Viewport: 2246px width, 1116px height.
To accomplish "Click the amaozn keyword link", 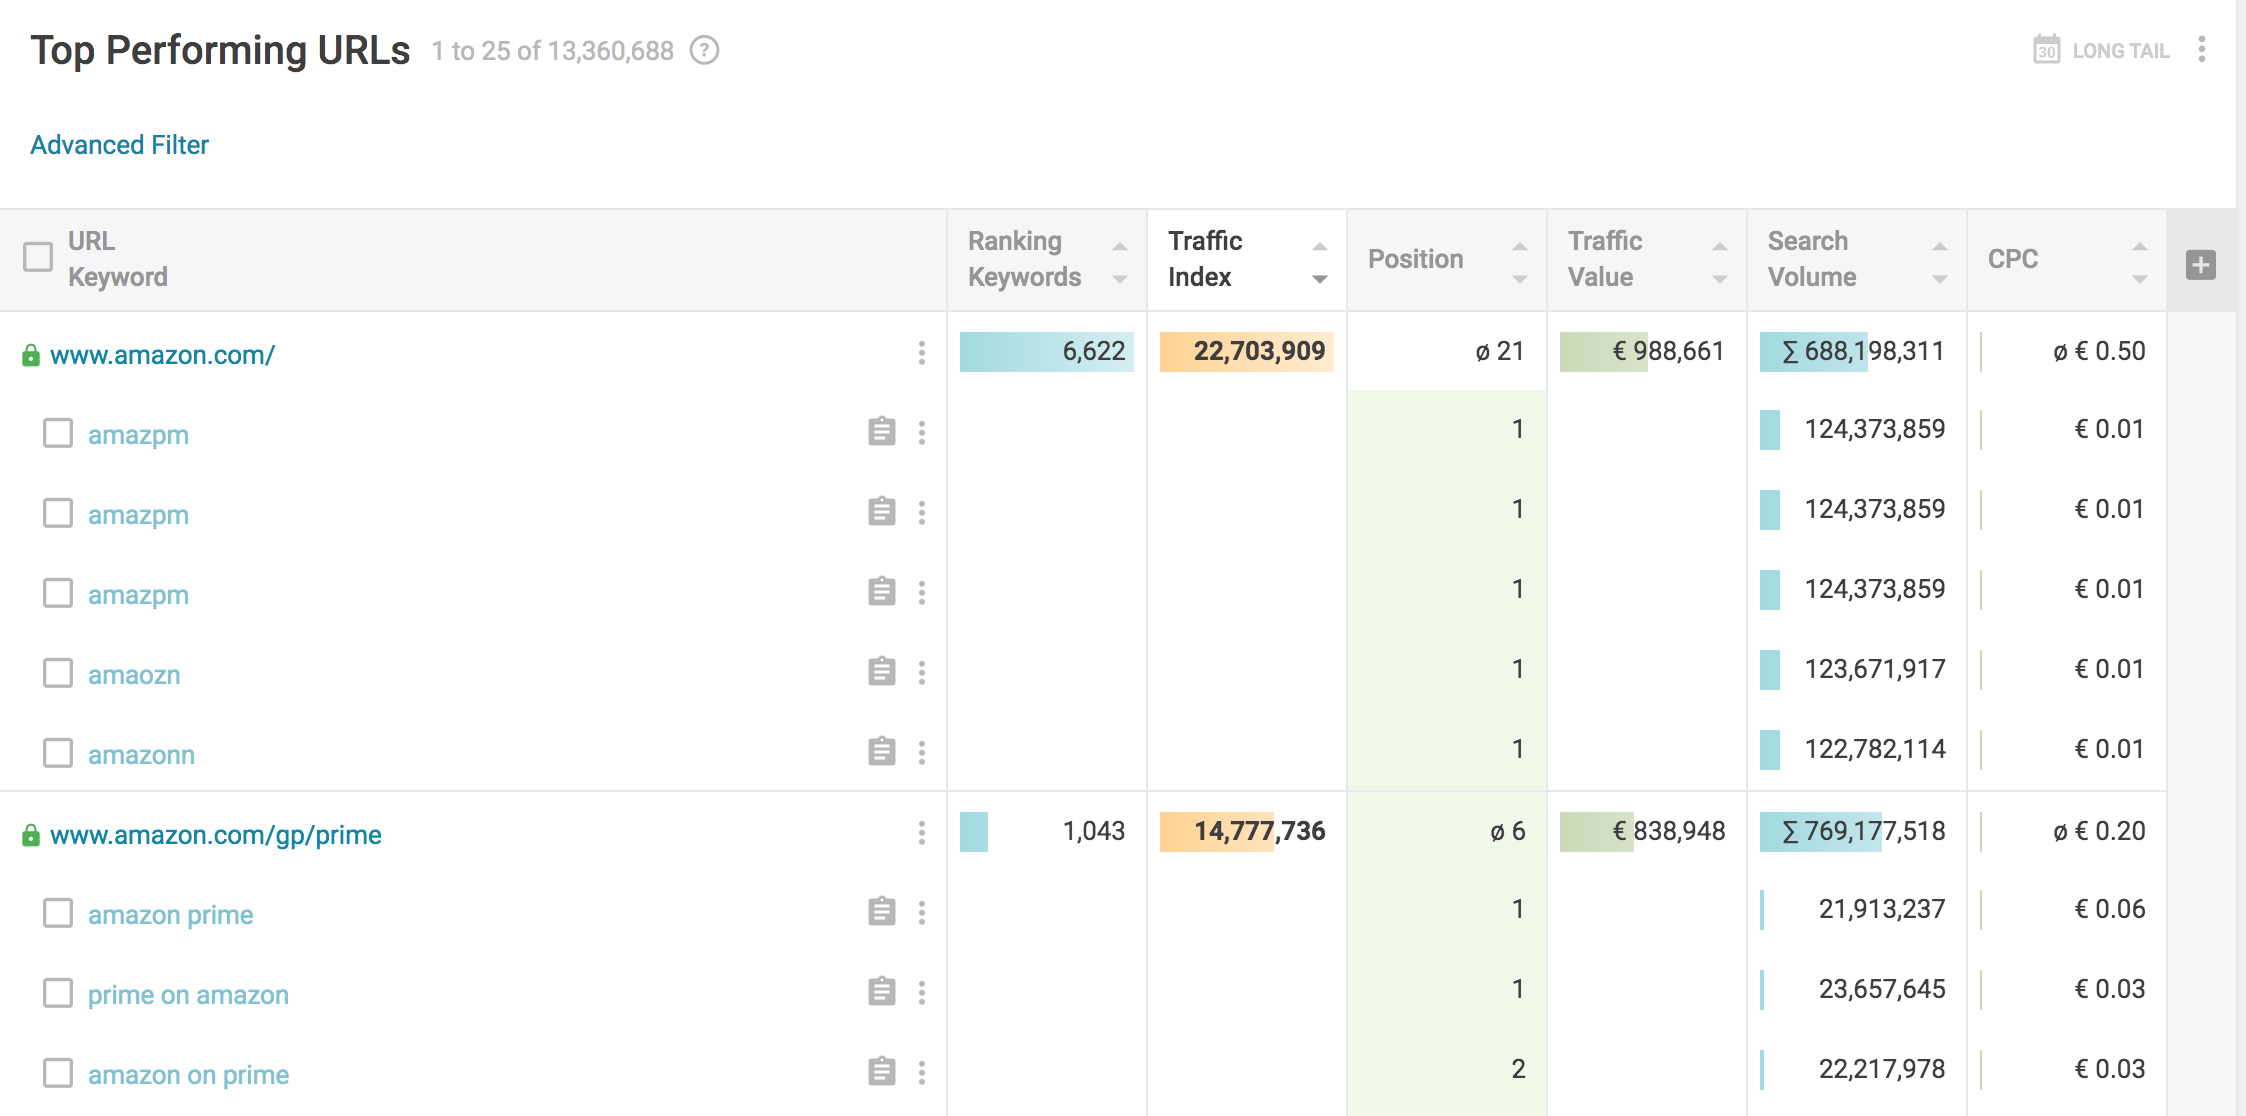I will [134, 675].
